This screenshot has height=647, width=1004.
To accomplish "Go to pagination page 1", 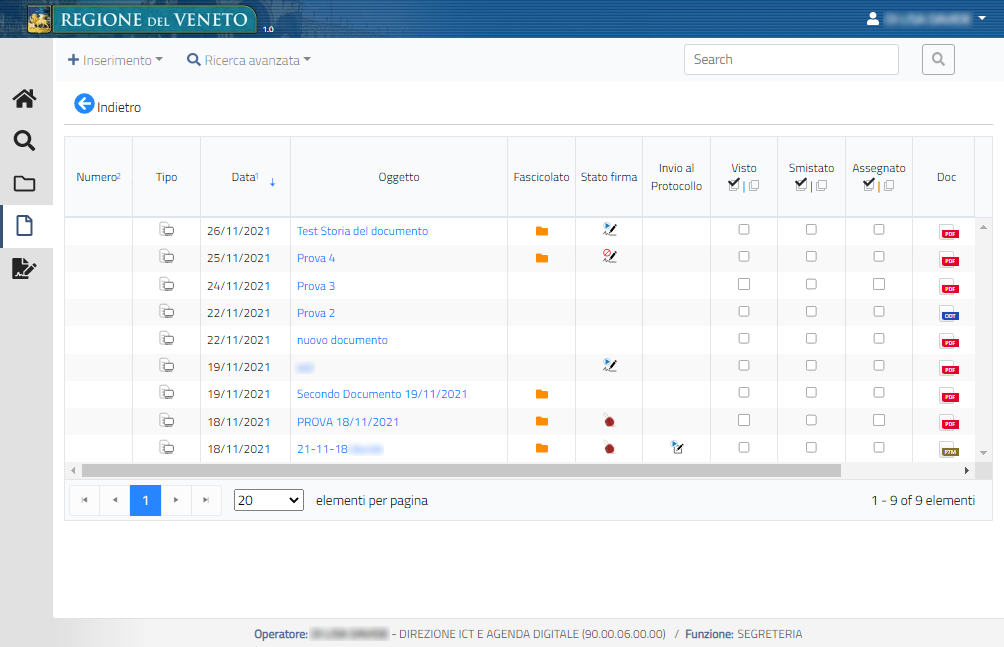I will (x=145, y=500).
